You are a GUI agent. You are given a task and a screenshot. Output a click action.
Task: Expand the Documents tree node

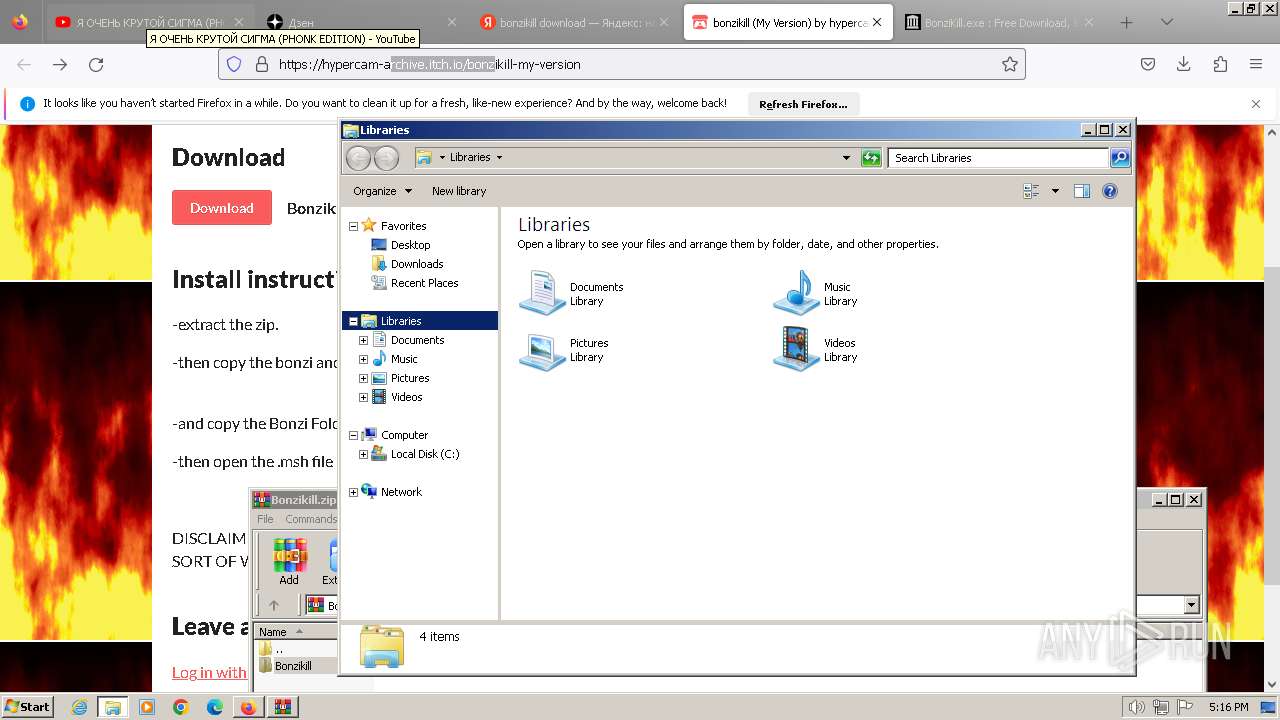(364, 340)
